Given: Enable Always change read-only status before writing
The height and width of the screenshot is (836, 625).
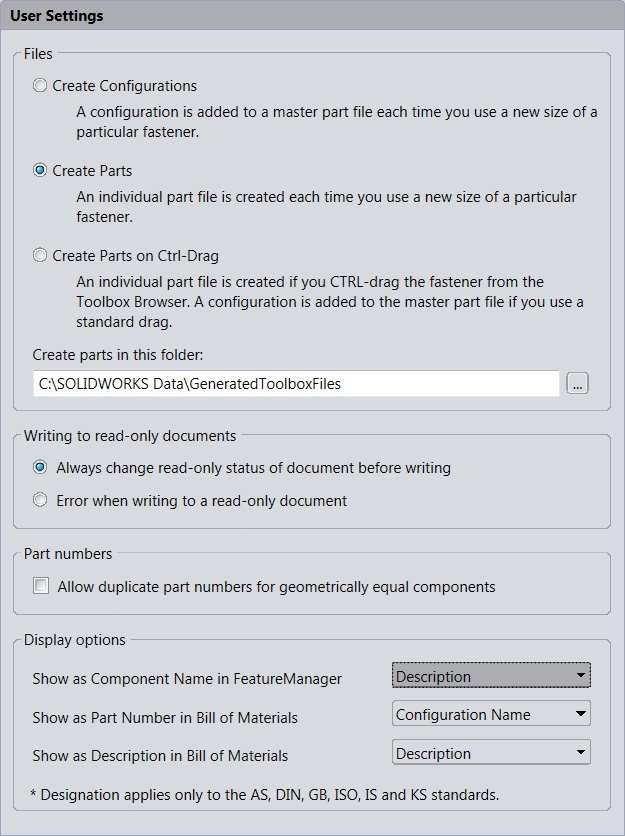Looking at the screenshot, I should (40, 468).
